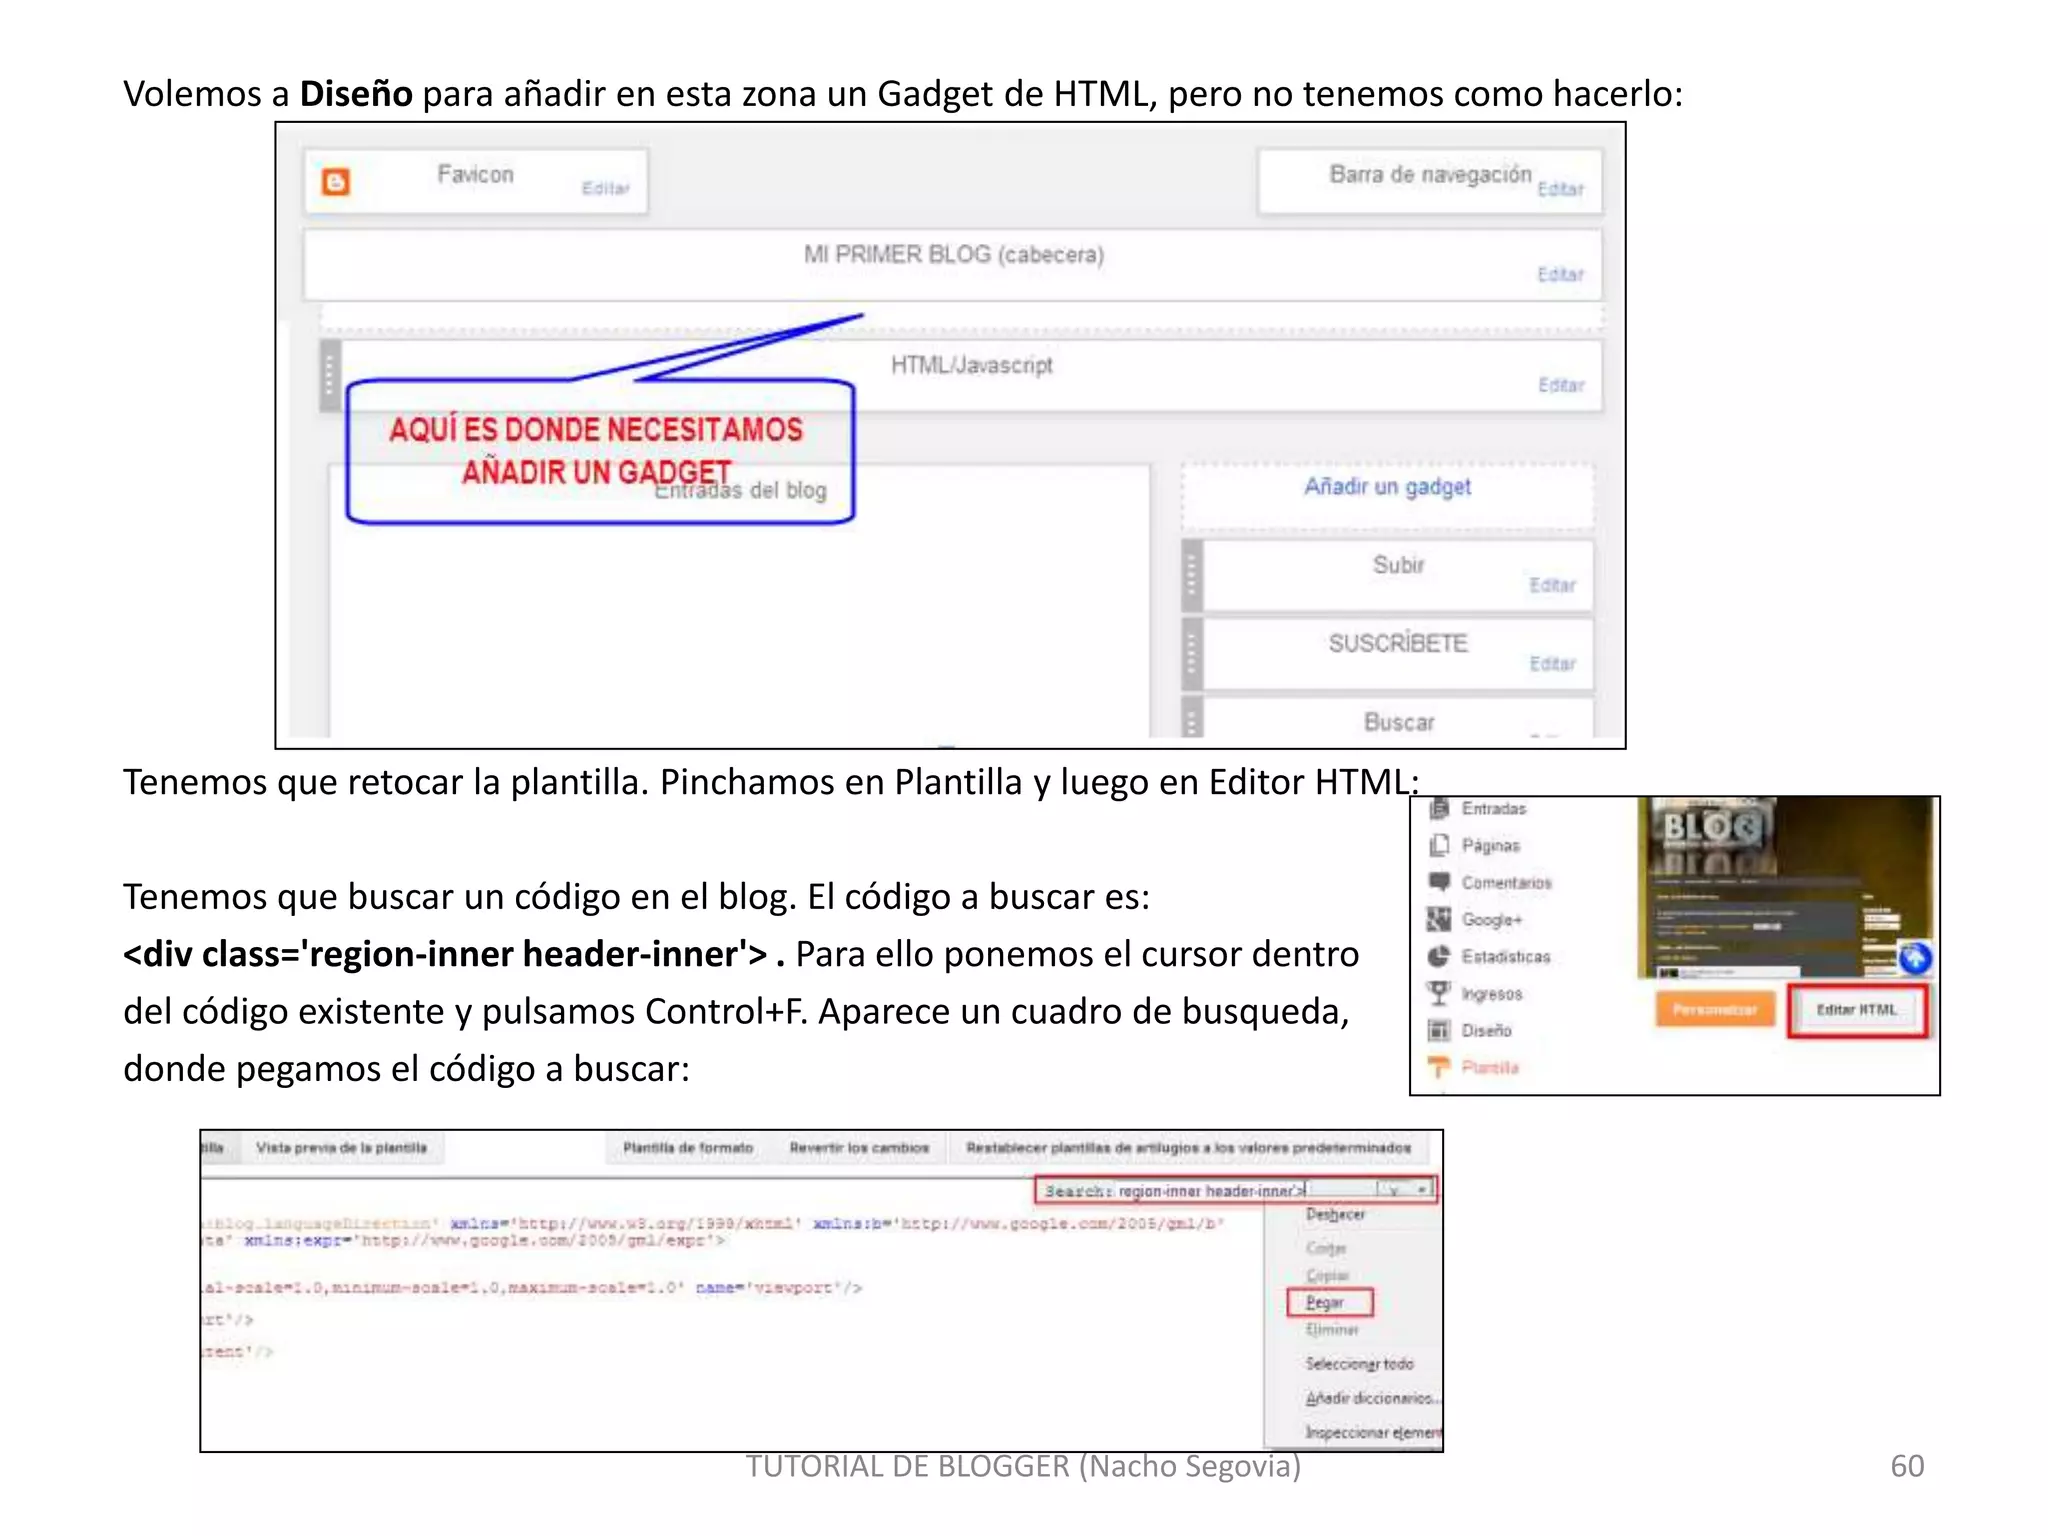The height and width of the screenshot is (1536, 2048).
Task: Click the Google+ sidebar icon
Action: click(x=1439, y=919)
